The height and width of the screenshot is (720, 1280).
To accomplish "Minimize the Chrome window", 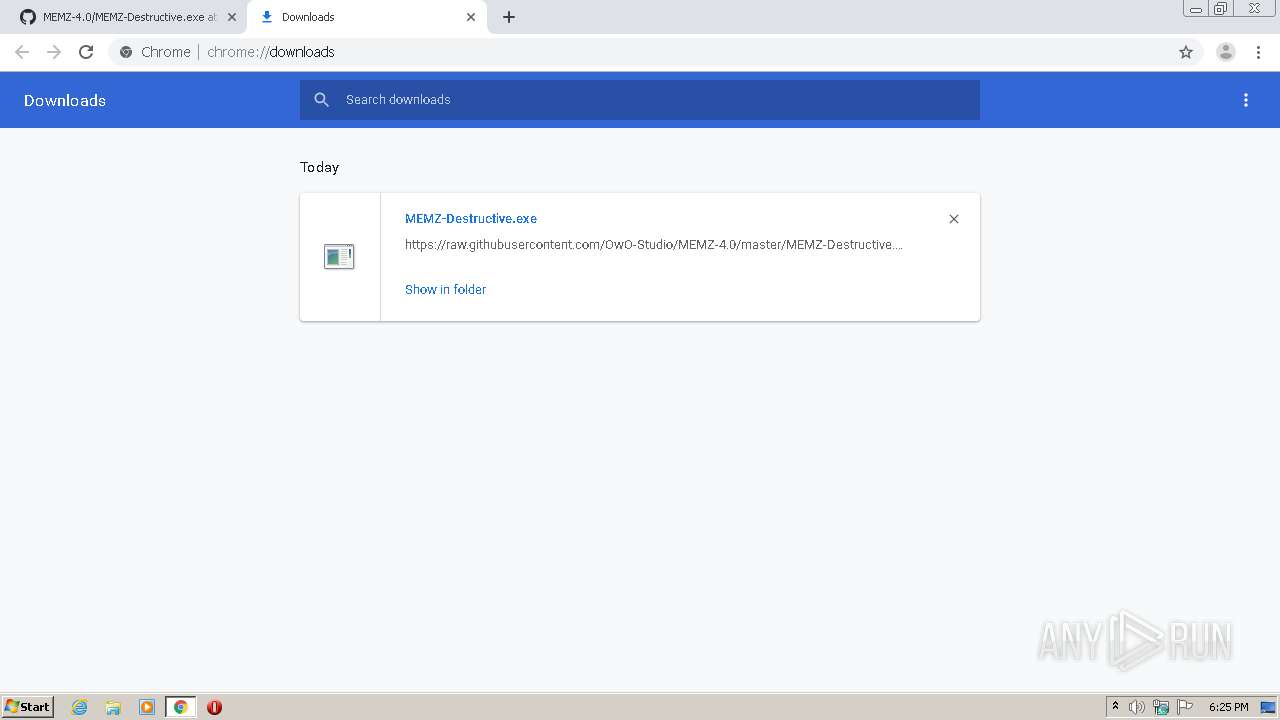I will click(x=1196, y=9).
